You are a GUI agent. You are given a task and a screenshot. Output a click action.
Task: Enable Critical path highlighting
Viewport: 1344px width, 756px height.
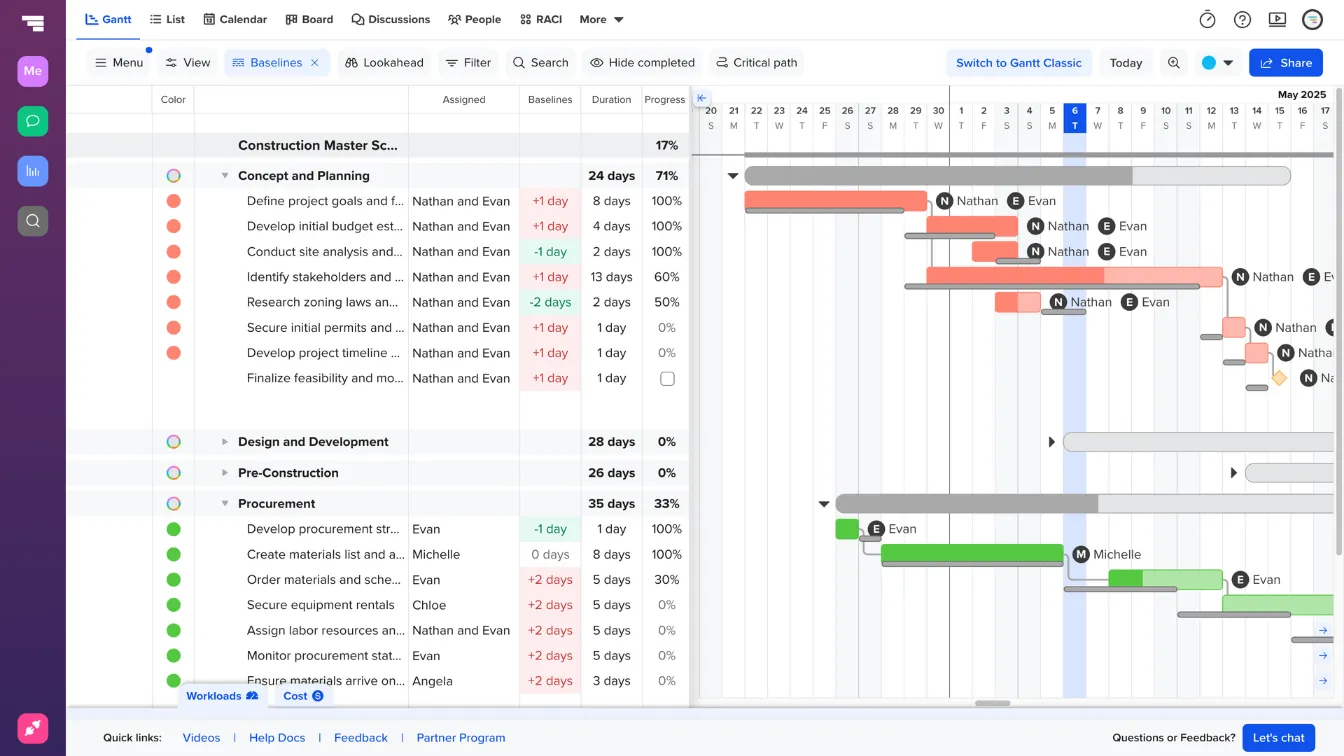(x=757, y=62)
